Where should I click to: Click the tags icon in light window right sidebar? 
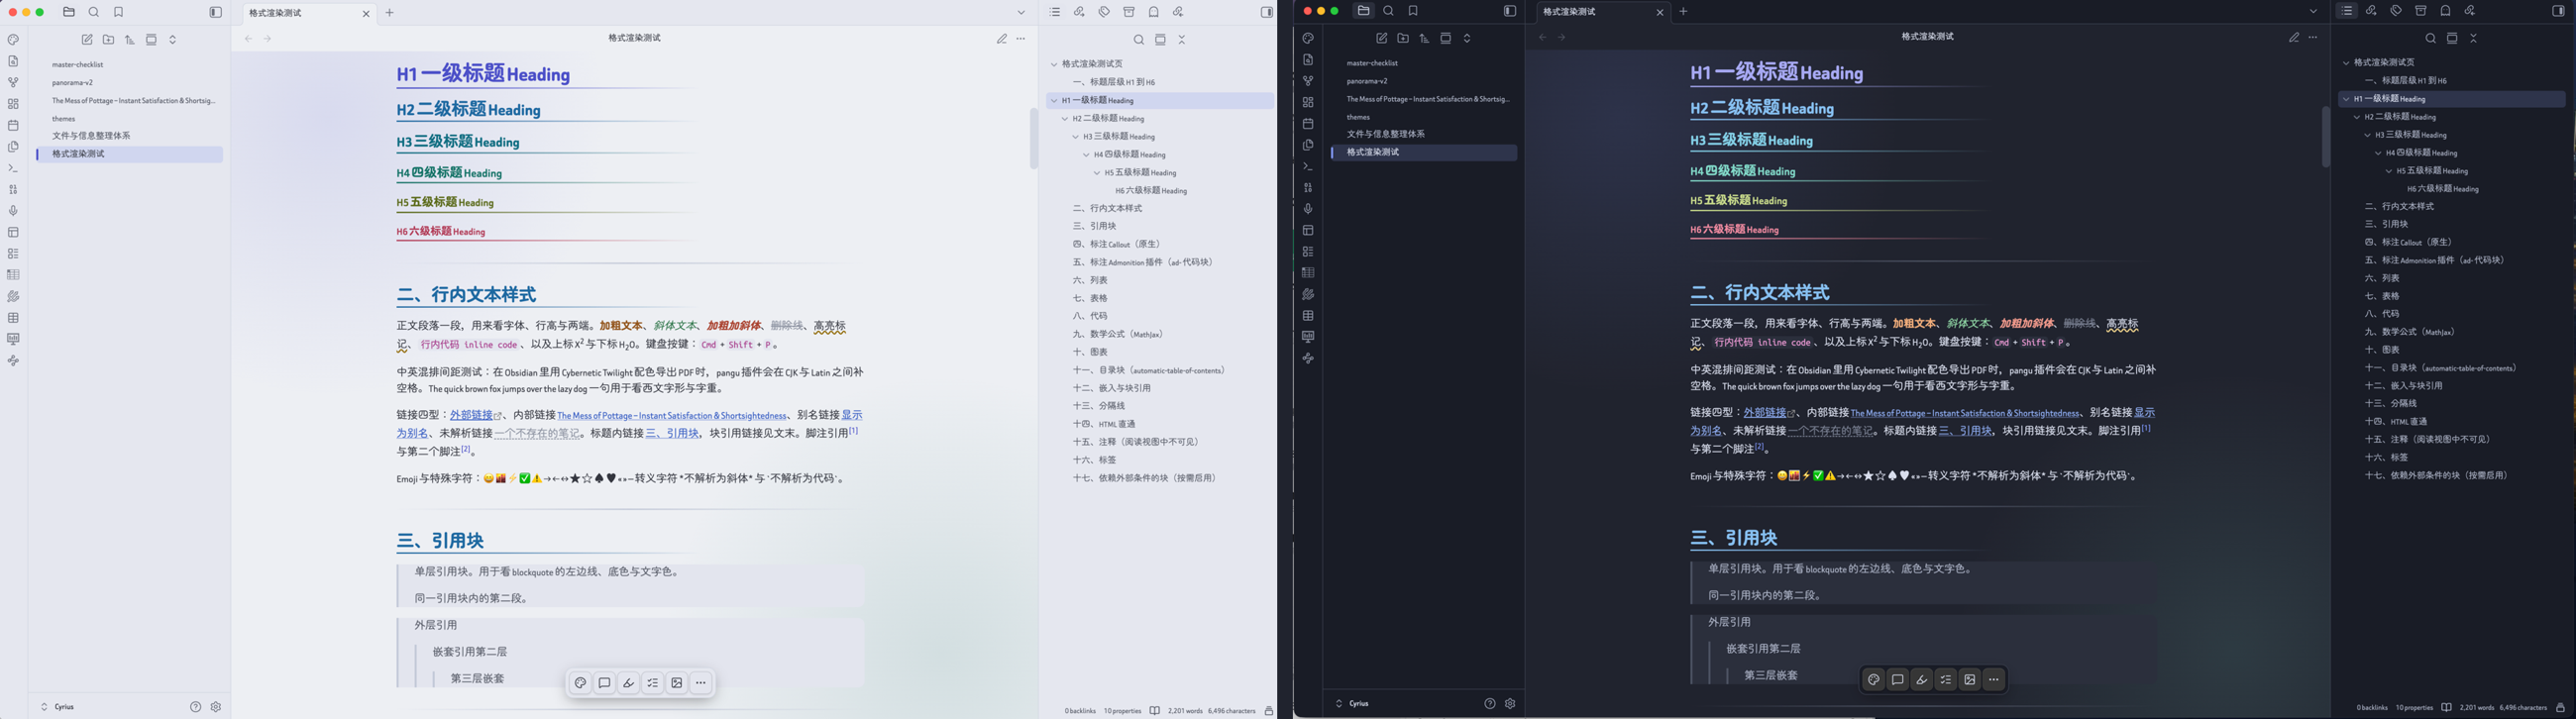pos(1104,12)
